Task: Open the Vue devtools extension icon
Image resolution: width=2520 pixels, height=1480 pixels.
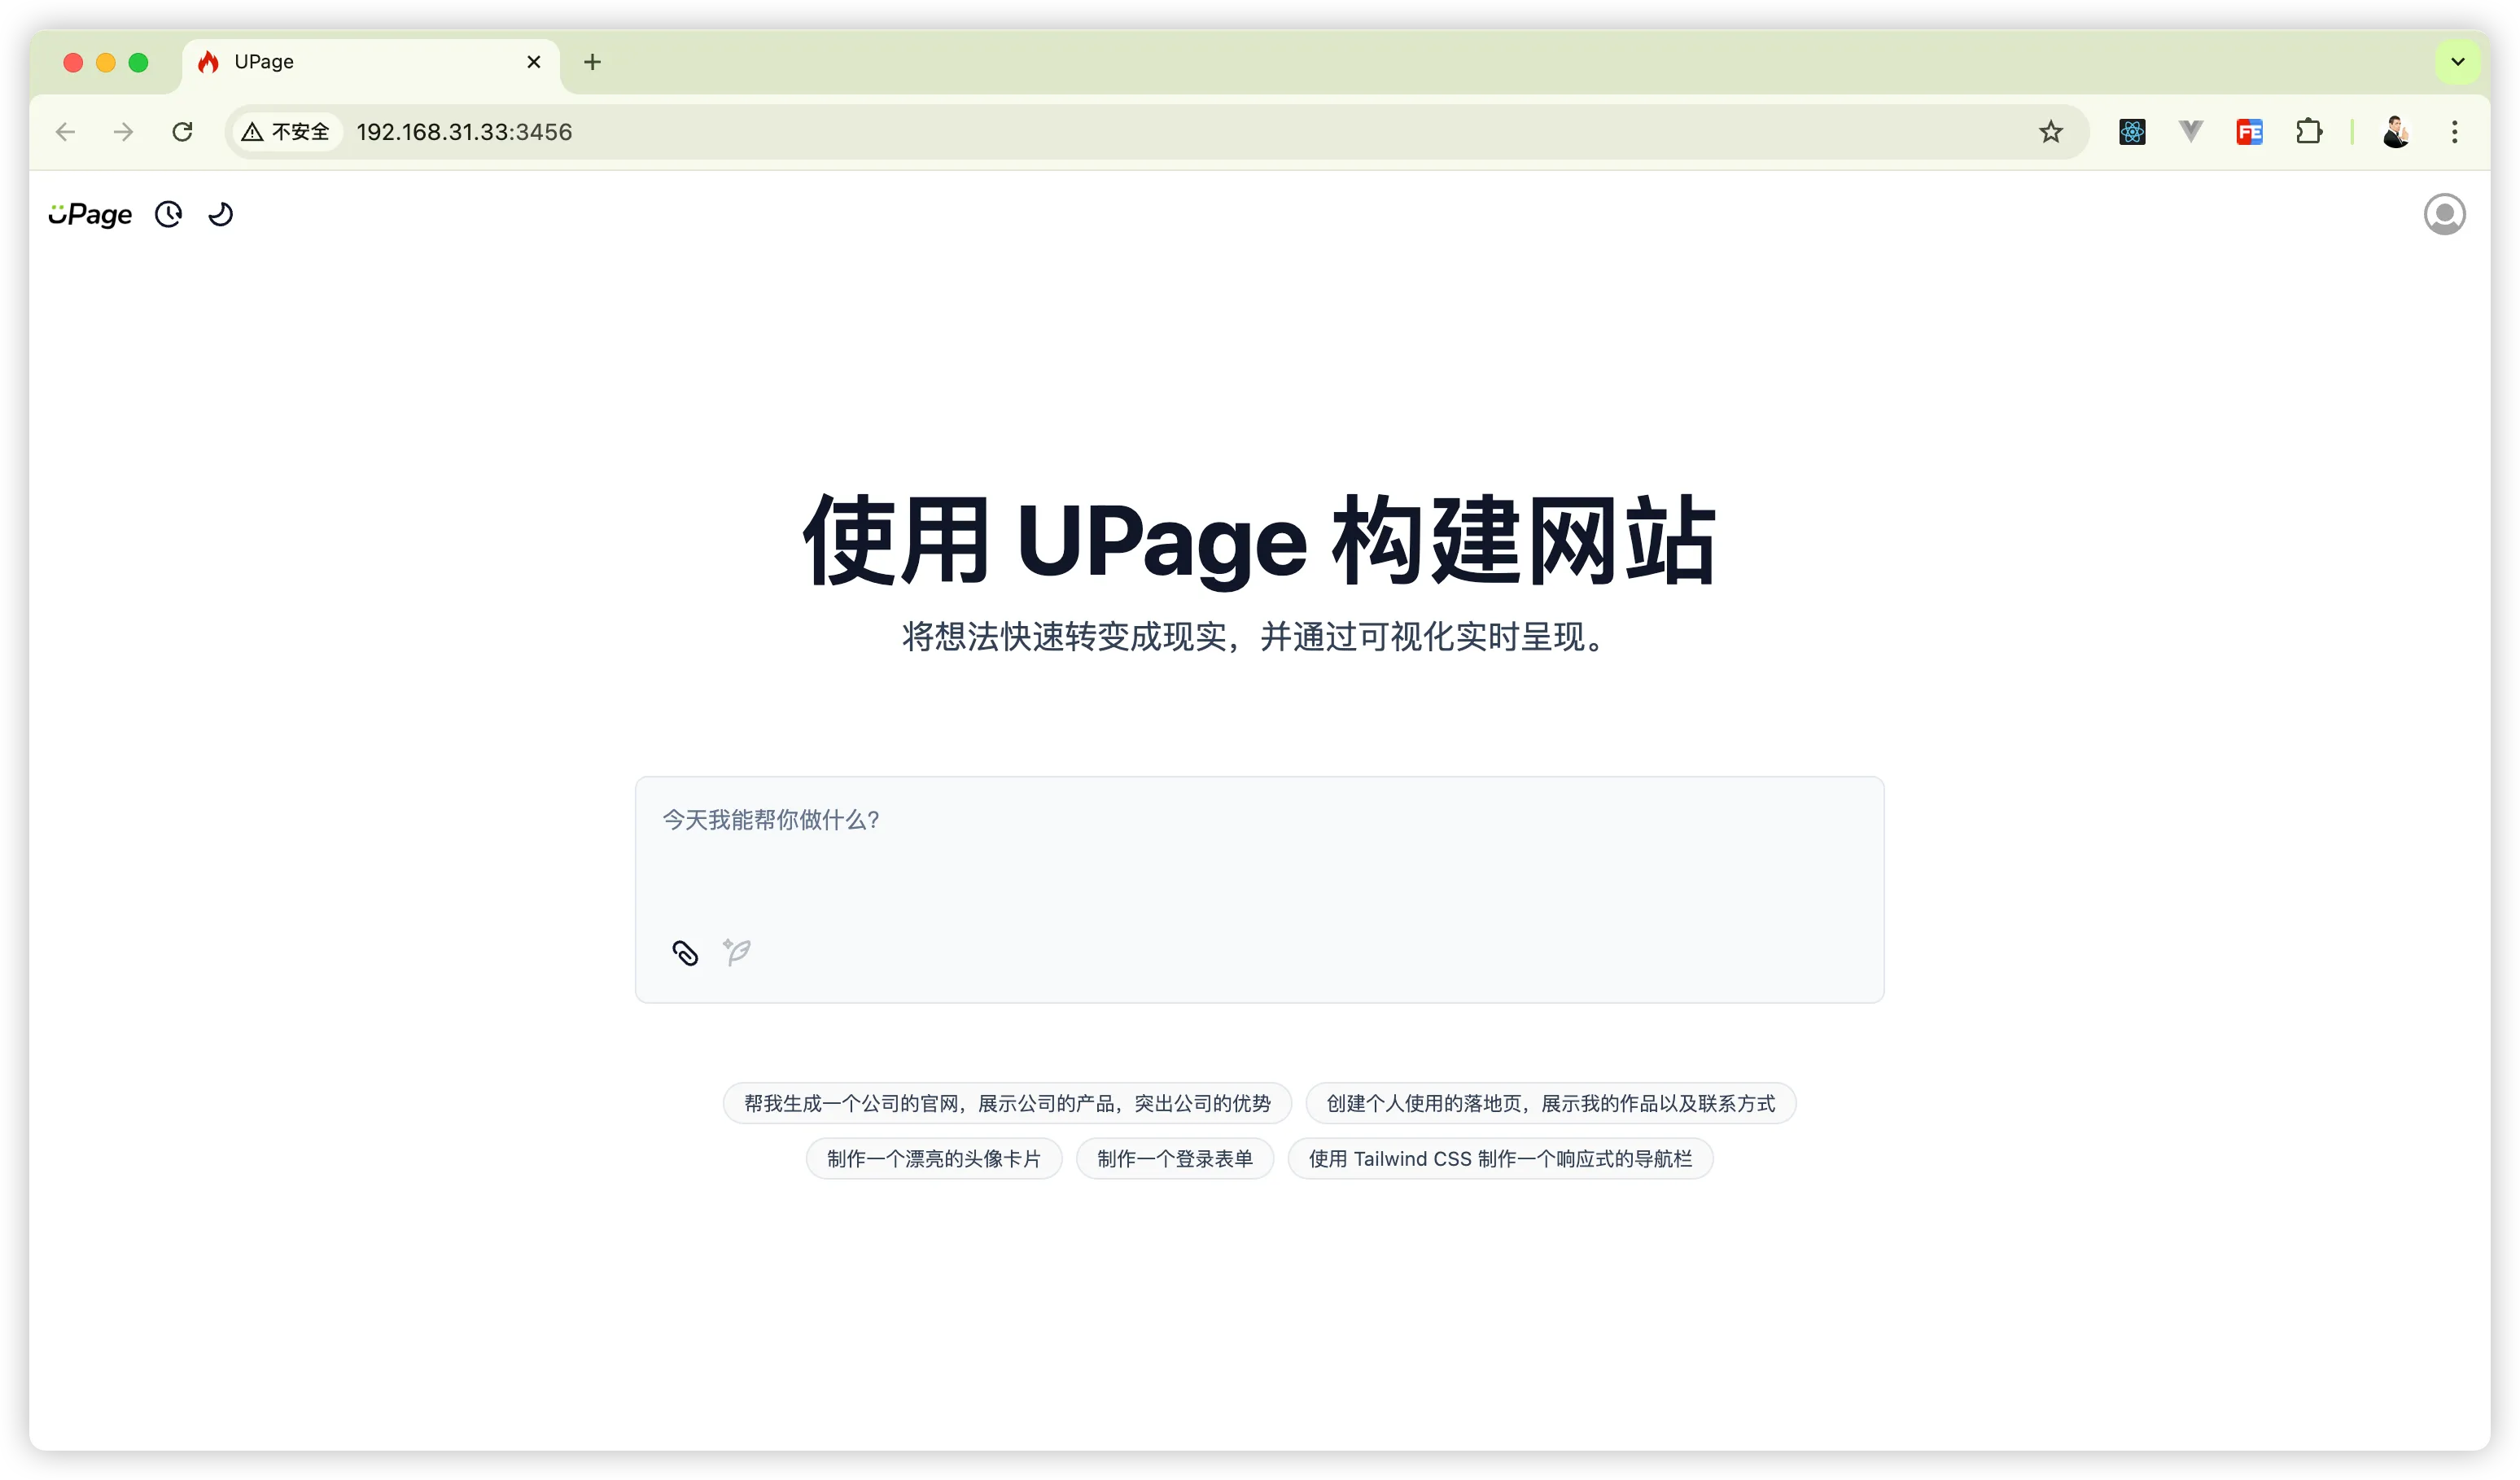Action: click(x=2191, y=132)
